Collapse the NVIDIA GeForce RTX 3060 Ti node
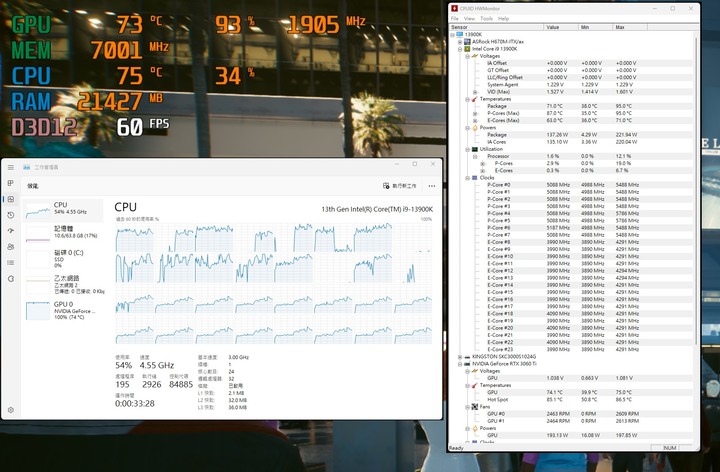Screen dimensions: 720x472 [460, 364]
